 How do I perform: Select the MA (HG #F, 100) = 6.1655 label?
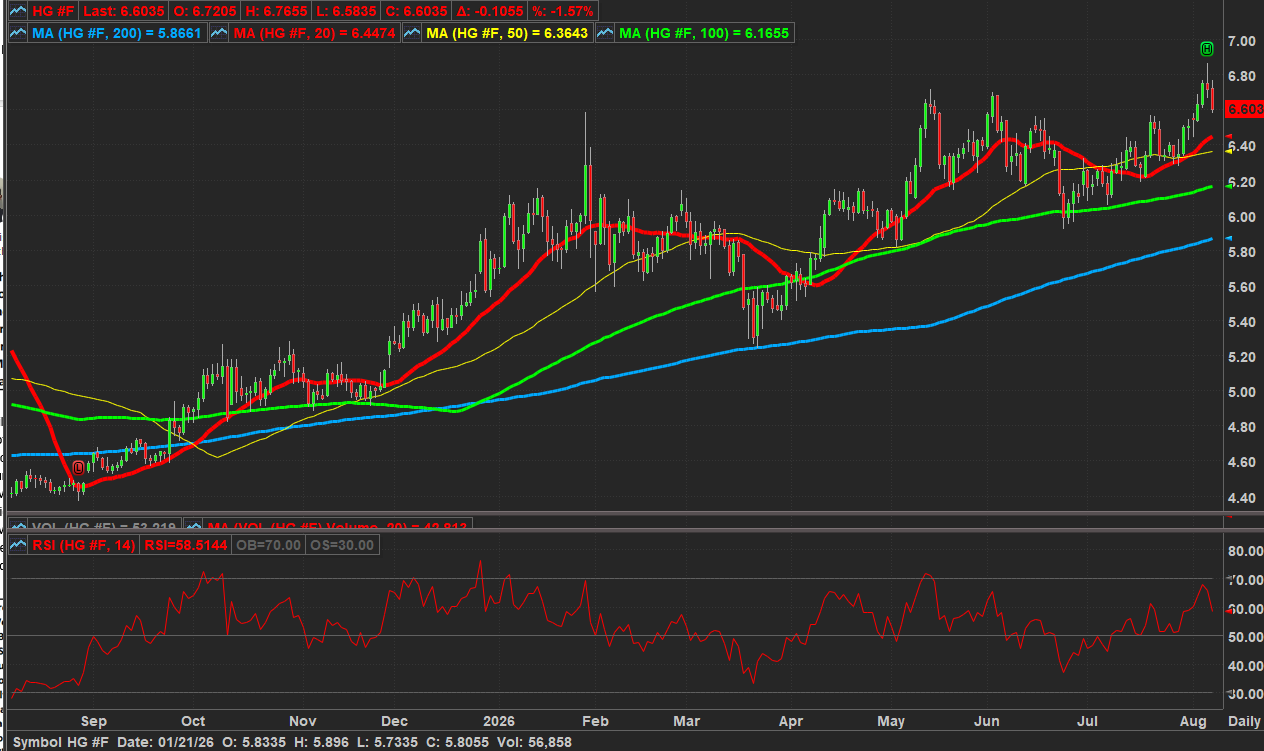point(704,33)
